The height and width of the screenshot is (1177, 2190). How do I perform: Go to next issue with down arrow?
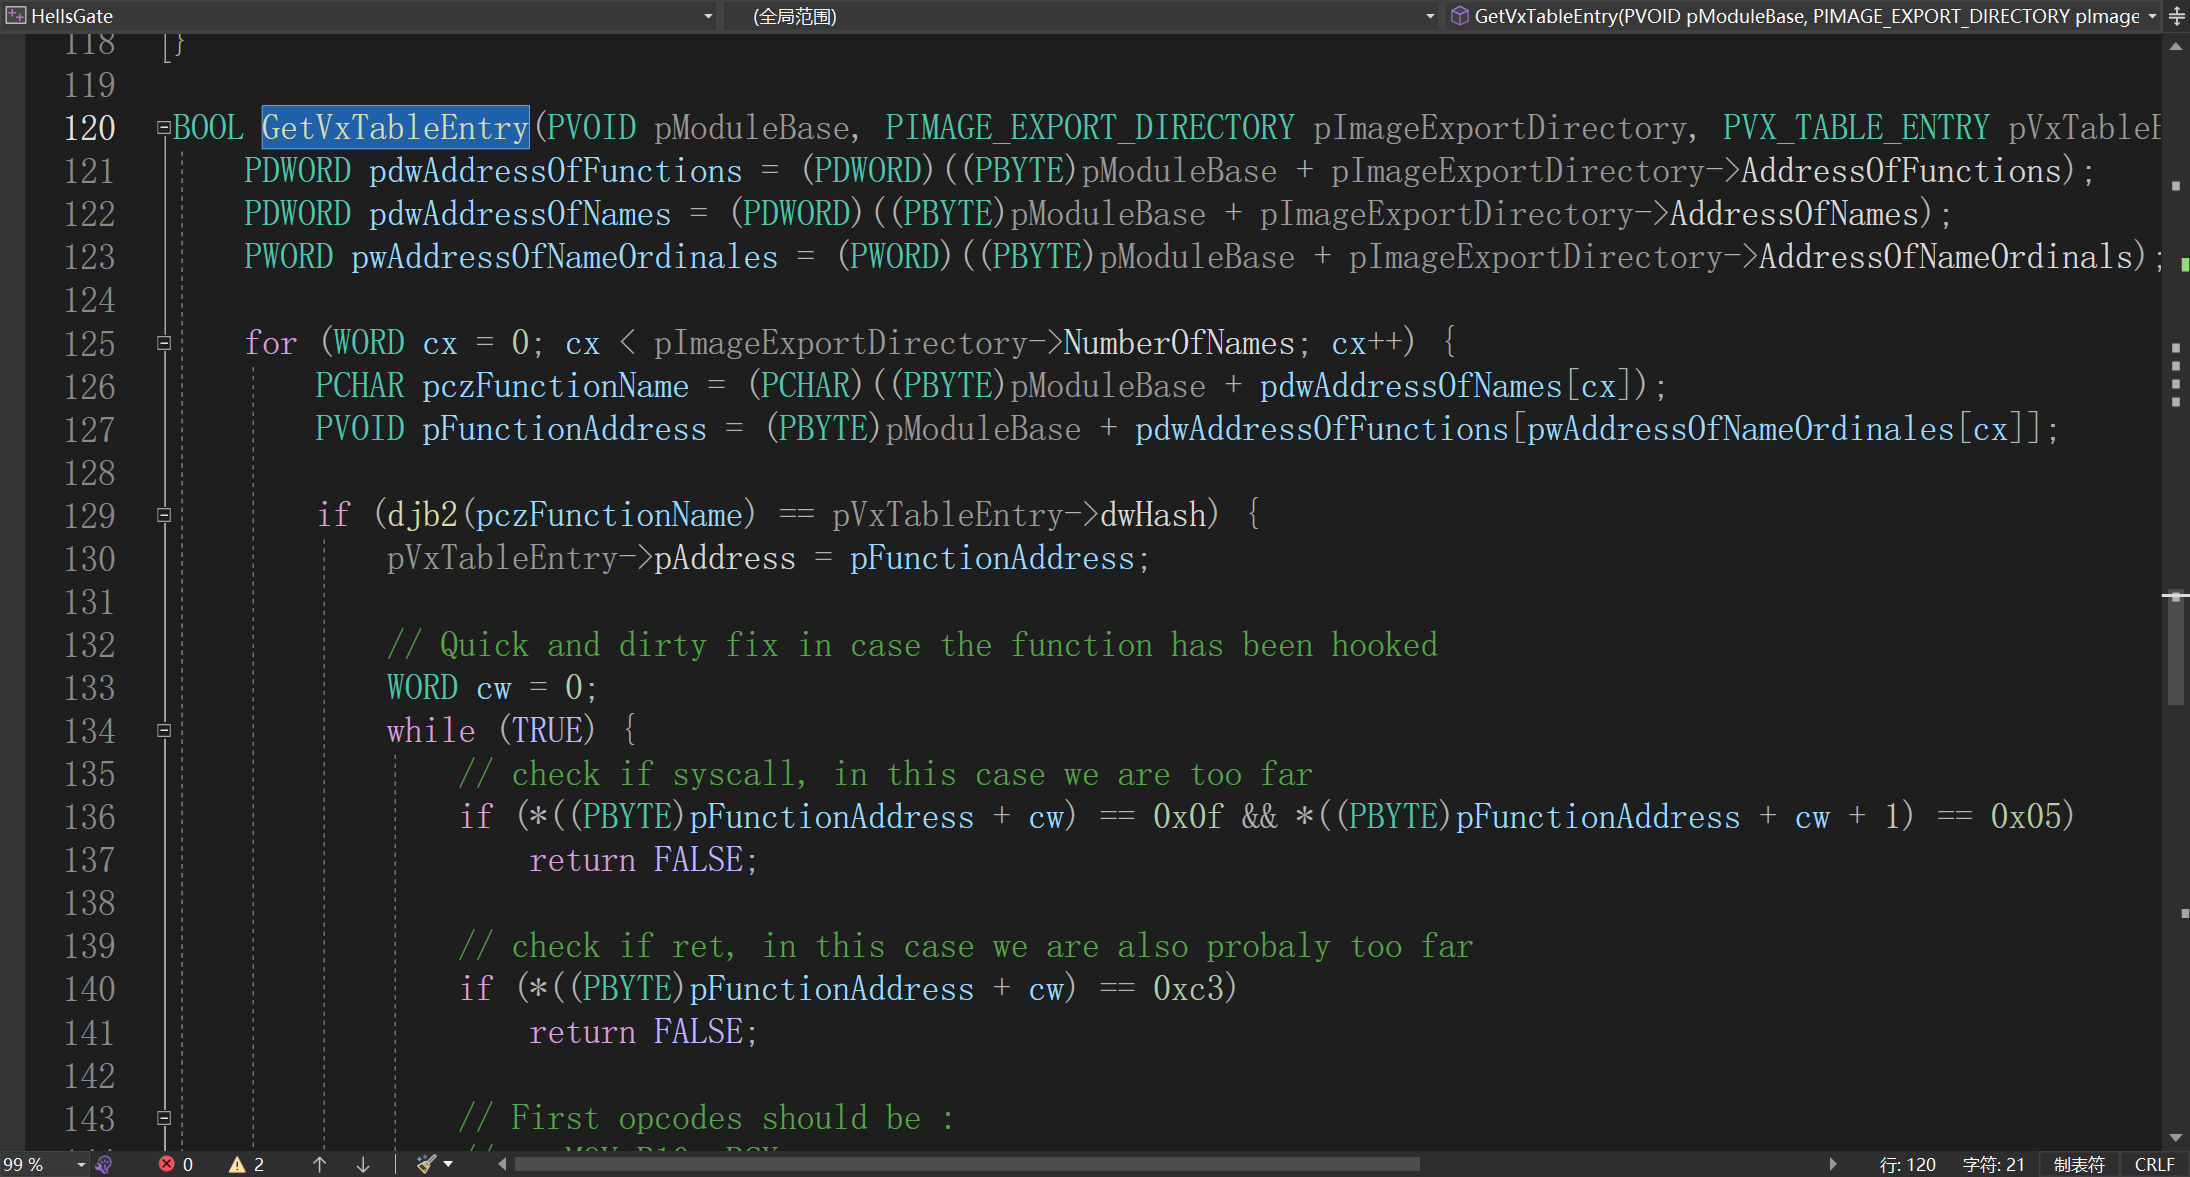(x=363, y=1164)
